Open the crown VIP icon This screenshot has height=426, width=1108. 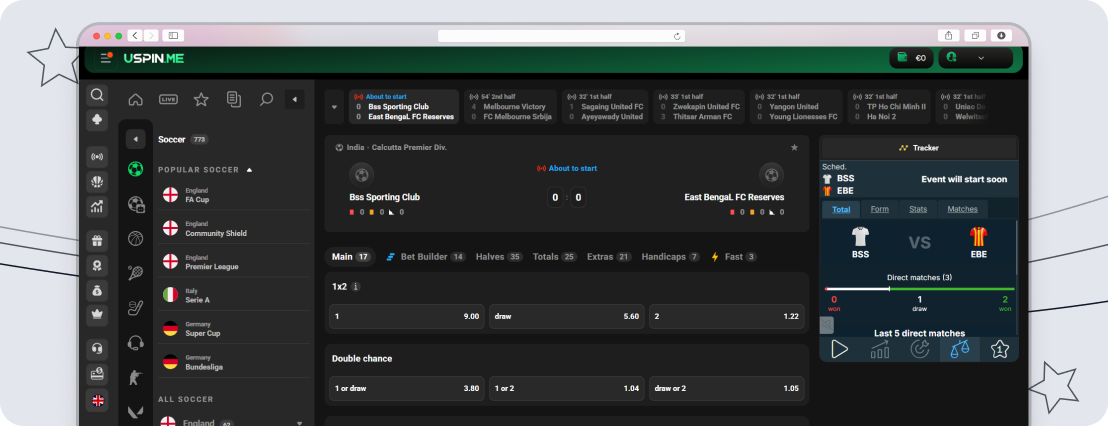click(98, 315)
